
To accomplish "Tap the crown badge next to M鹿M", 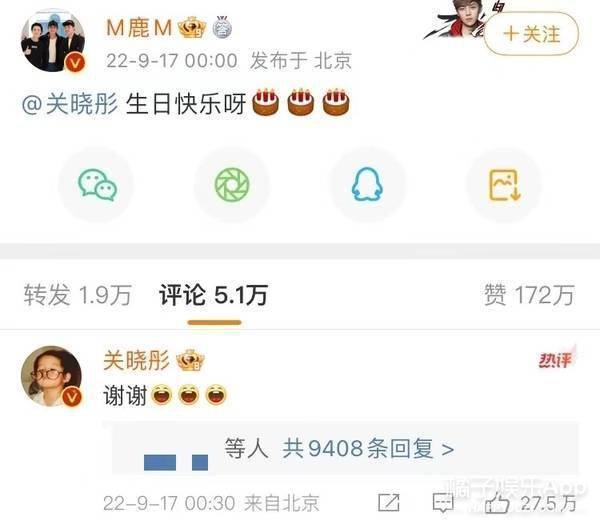I will click(x=192, y=27).
